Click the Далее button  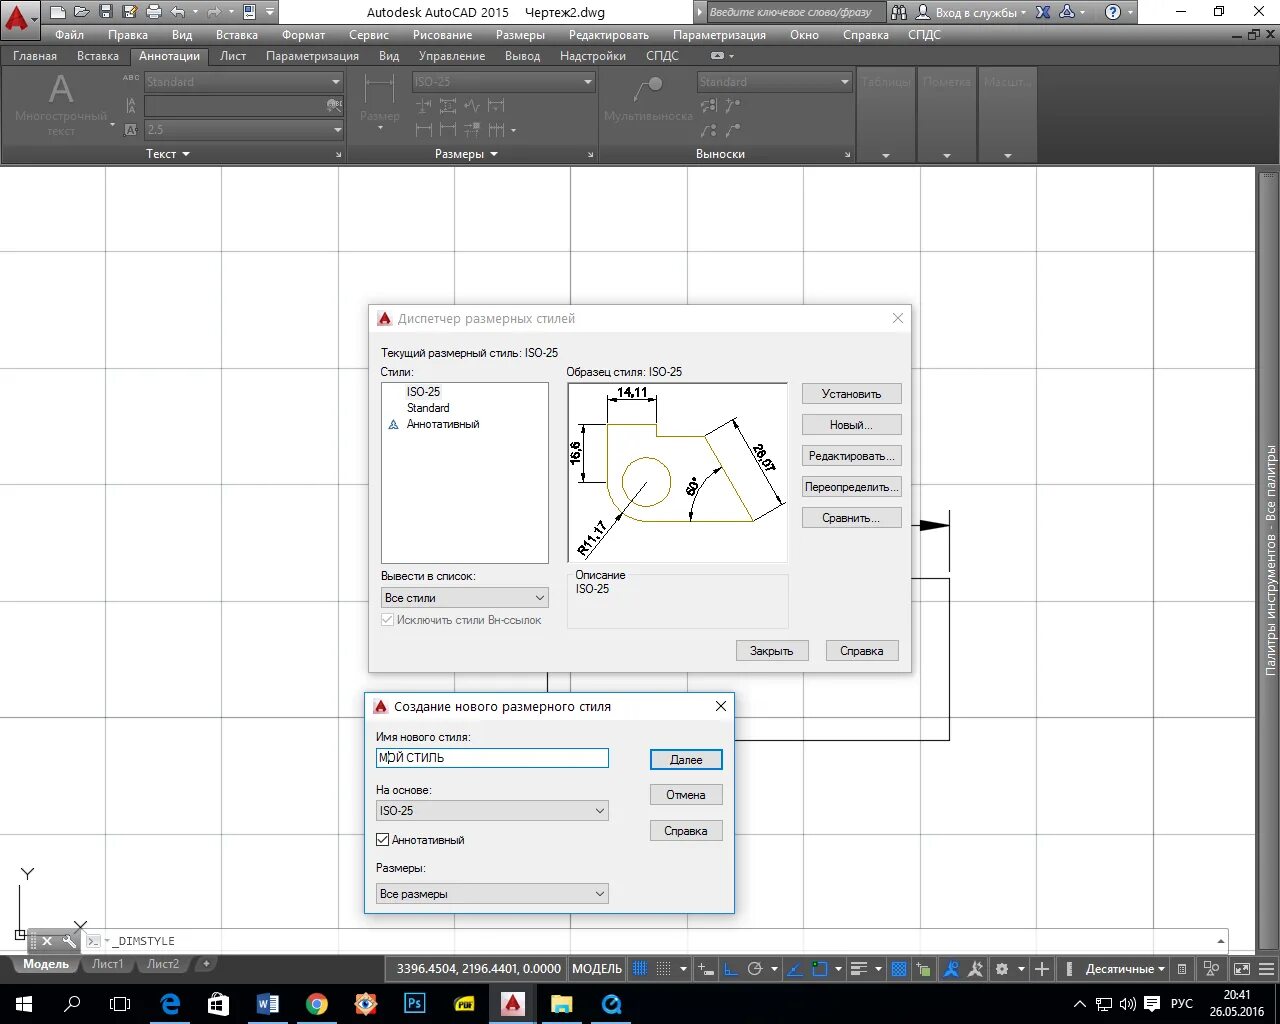click(686, 760)
